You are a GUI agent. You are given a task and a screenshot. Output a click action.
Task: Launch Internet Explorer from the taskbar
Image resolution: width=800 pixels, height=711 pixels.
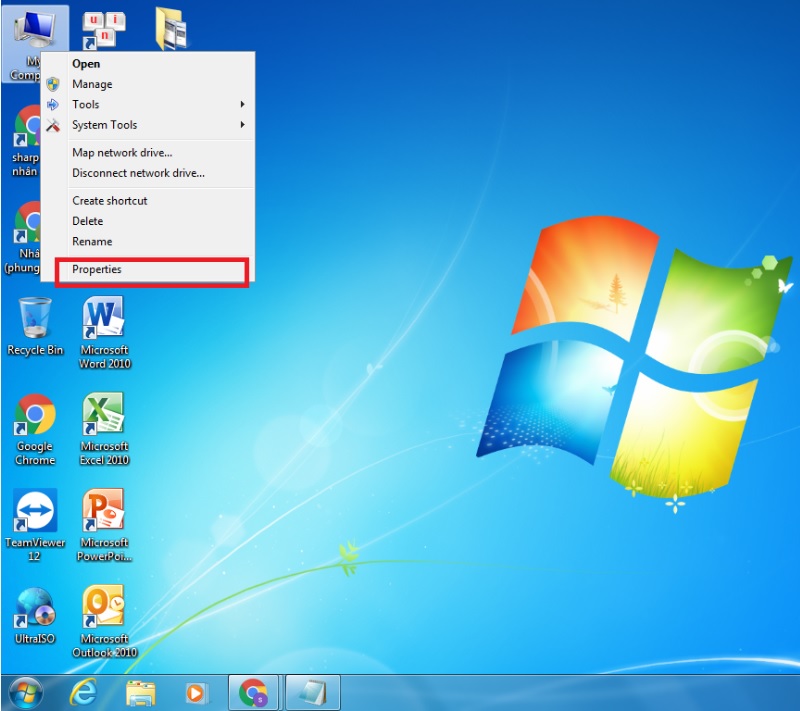point(84,692)
